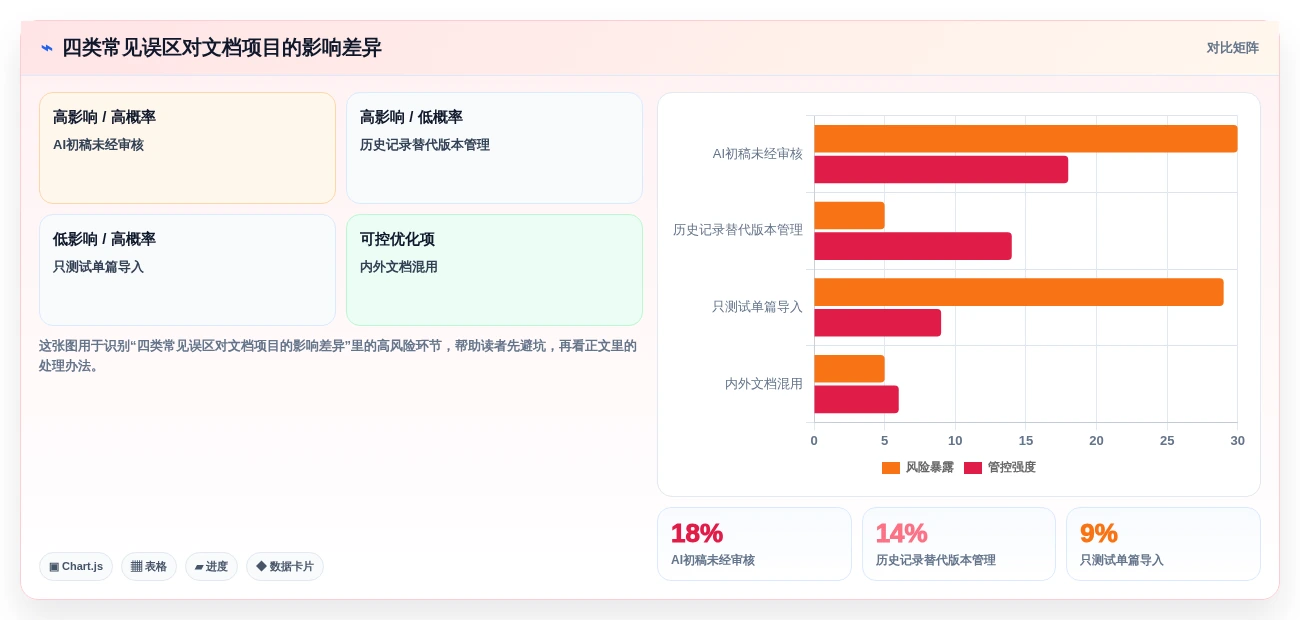This screenshot has height=620, width=1300.
Task: Open the 18% AI初稿未经审核 stat card
Action: tap(754, 544)
